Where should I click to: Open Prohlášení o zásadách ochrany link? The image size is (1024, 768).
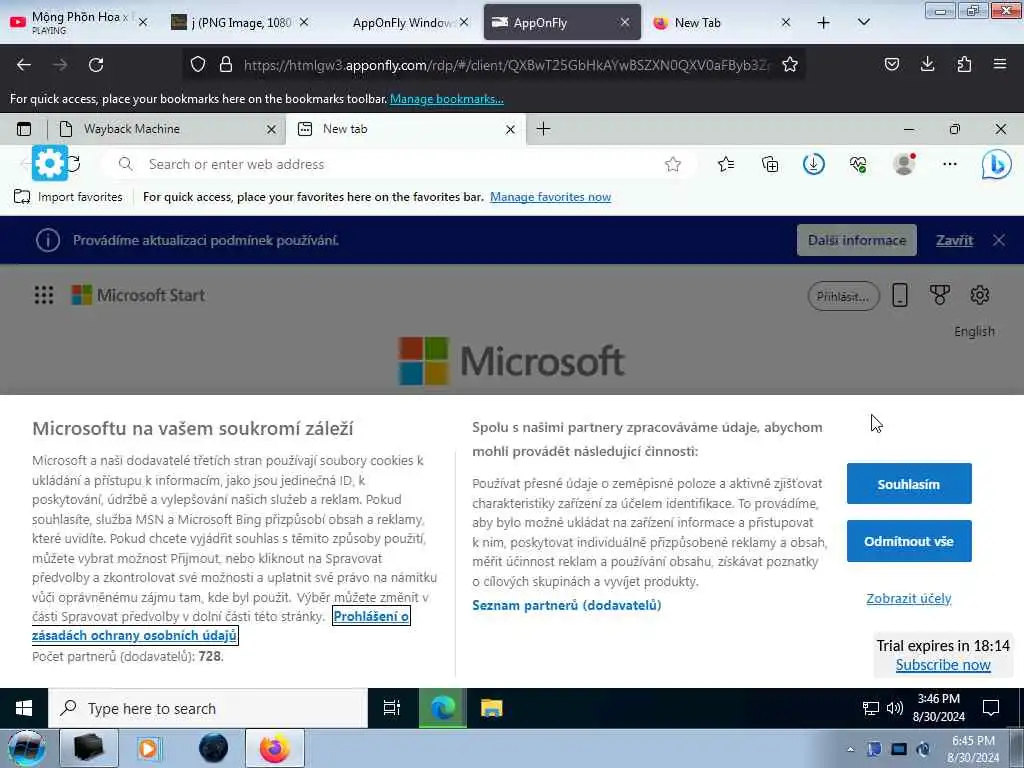pyautogui.click(x=371, y=616)
